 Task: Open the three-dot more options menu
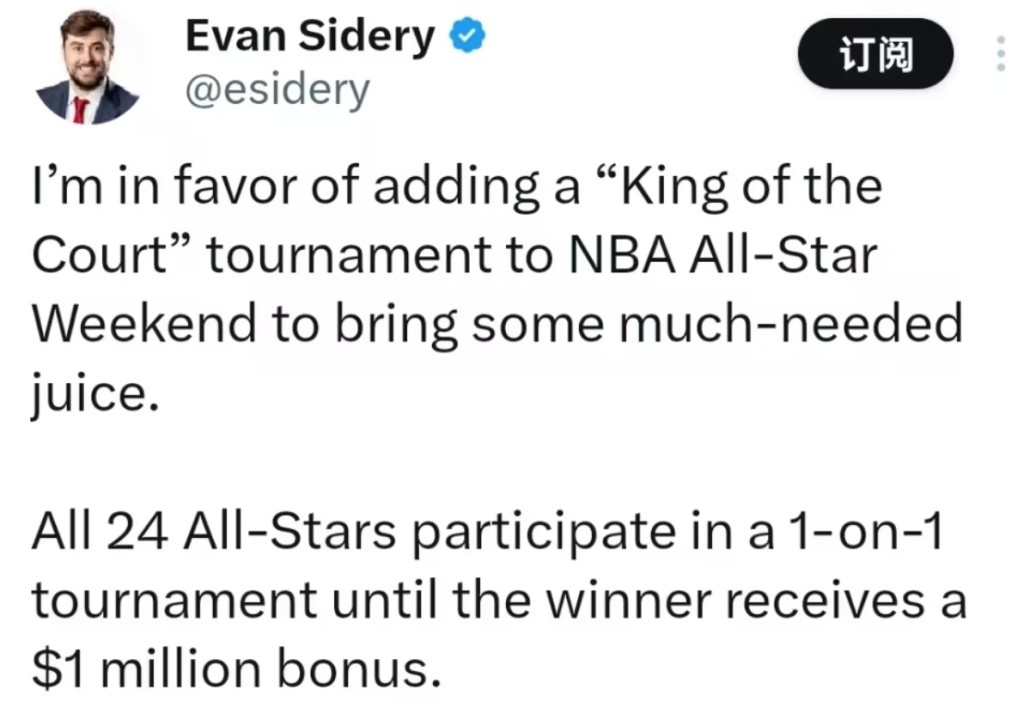[x=1000, y=53]
